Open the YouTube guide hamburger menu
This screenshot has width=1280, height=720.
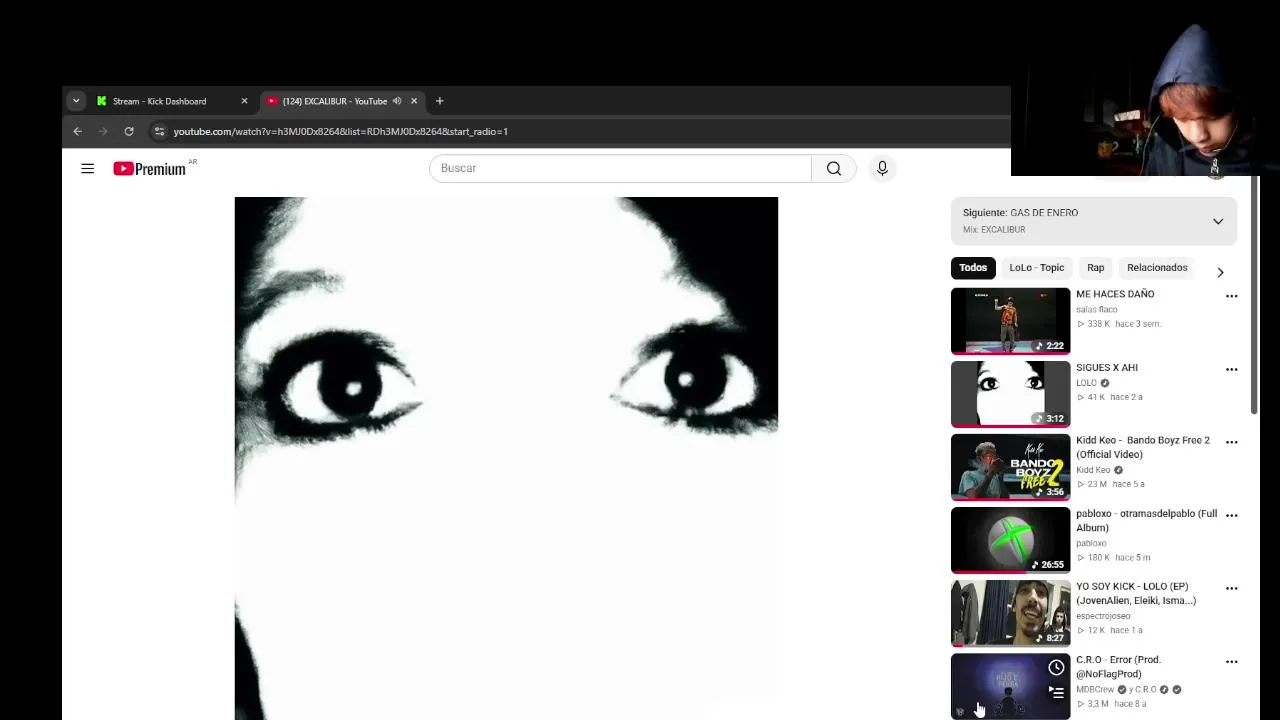tap(88, 169)
